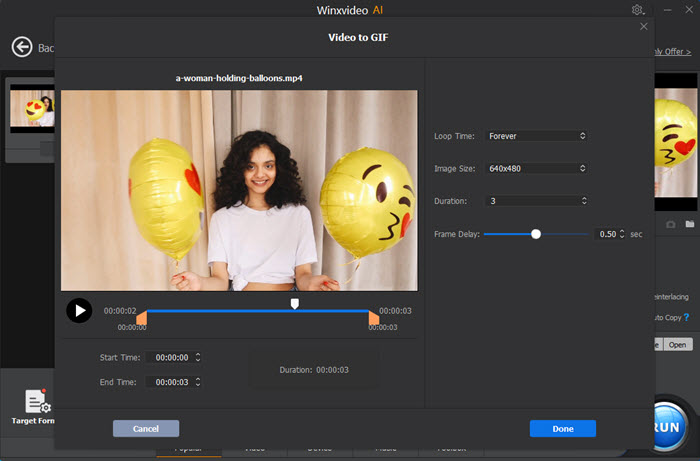The image size is (700, 461).
Task: Select the video thumbnail in main window list
Action: 32,108
